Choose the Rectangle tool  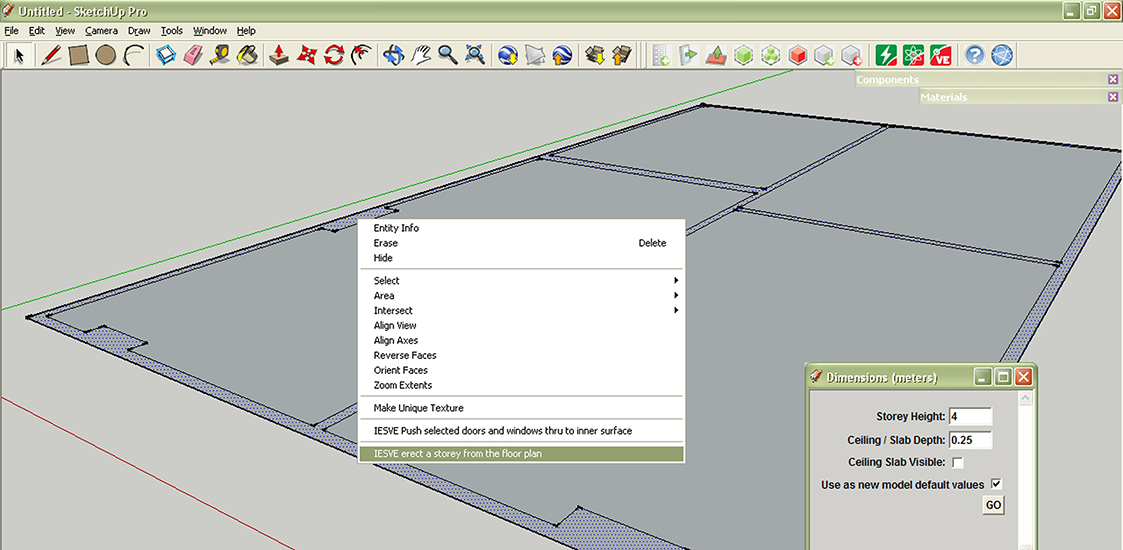(x=78, y=55)
